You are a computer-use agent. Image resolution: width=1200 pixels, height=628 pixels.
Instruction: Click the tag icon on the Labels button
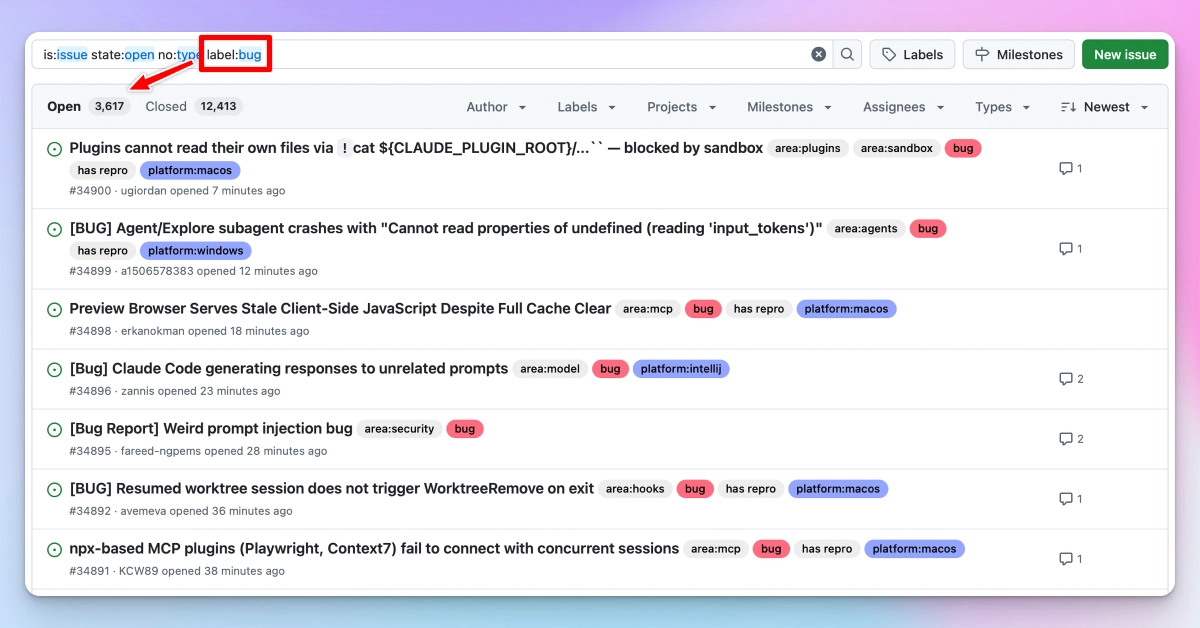[x=891, y=53]
